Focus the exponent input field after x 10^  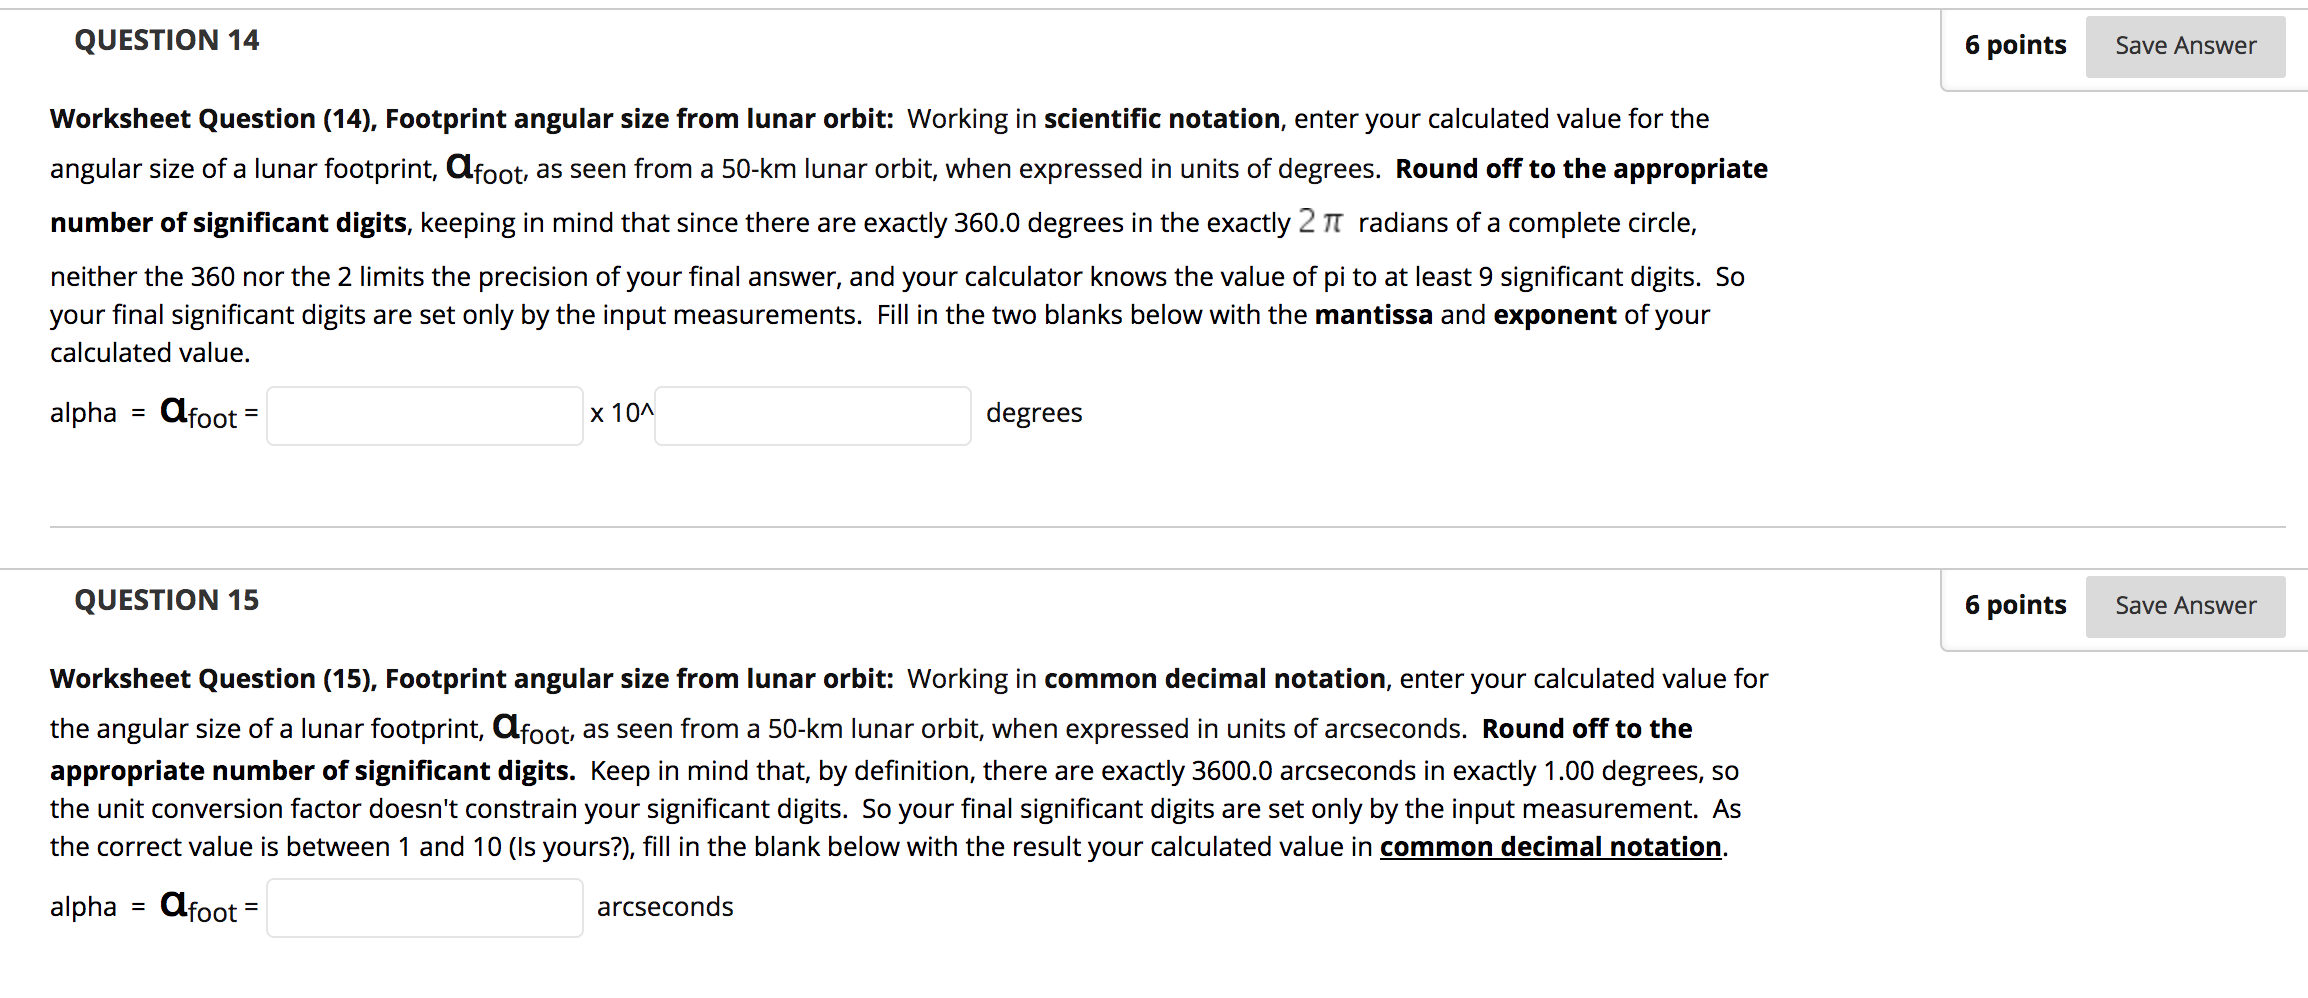click(813, 415)
